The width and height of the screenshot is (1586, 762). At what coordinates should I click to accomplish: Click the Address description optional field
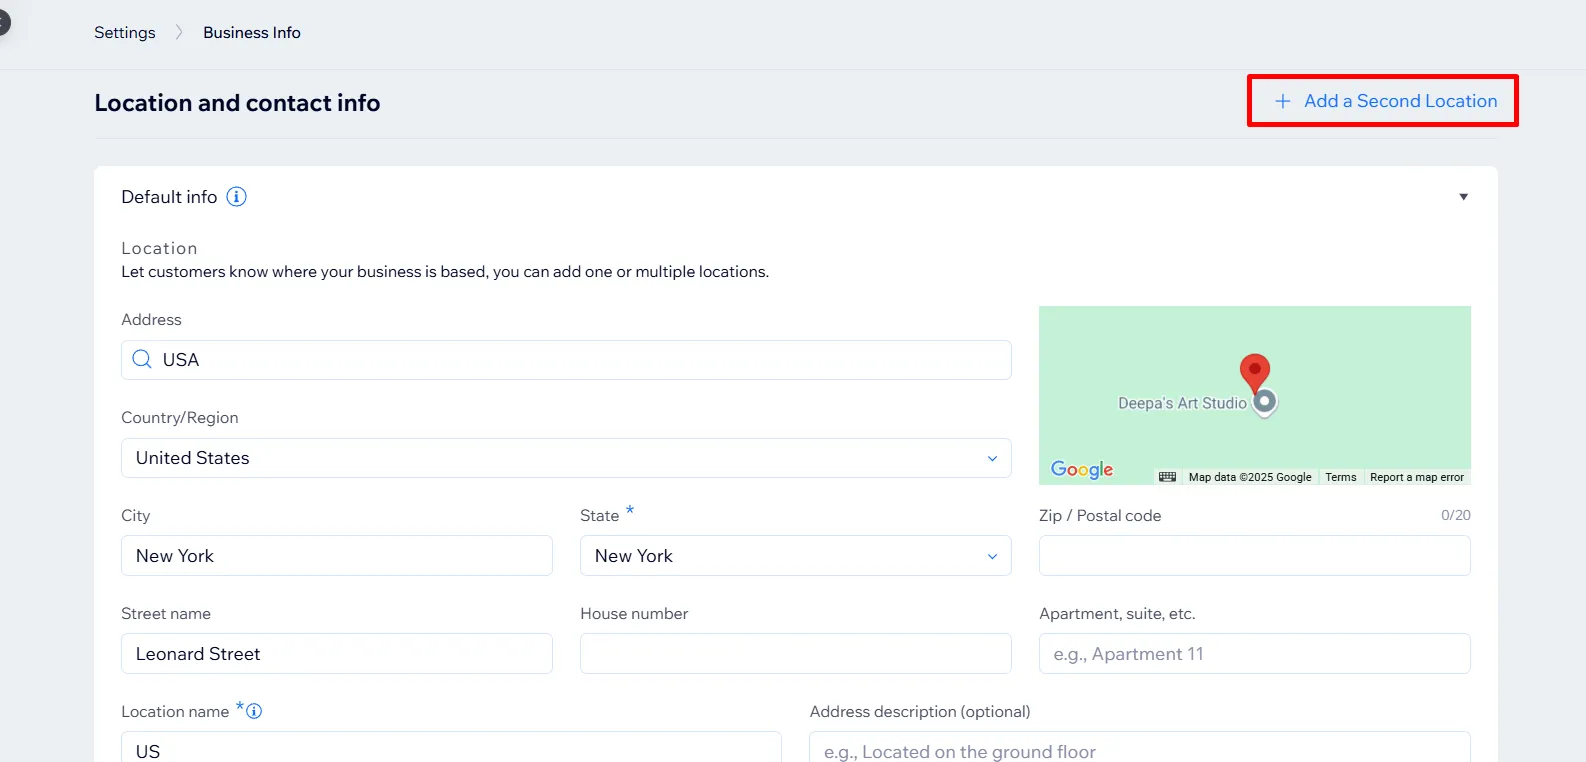point(1140,747)
